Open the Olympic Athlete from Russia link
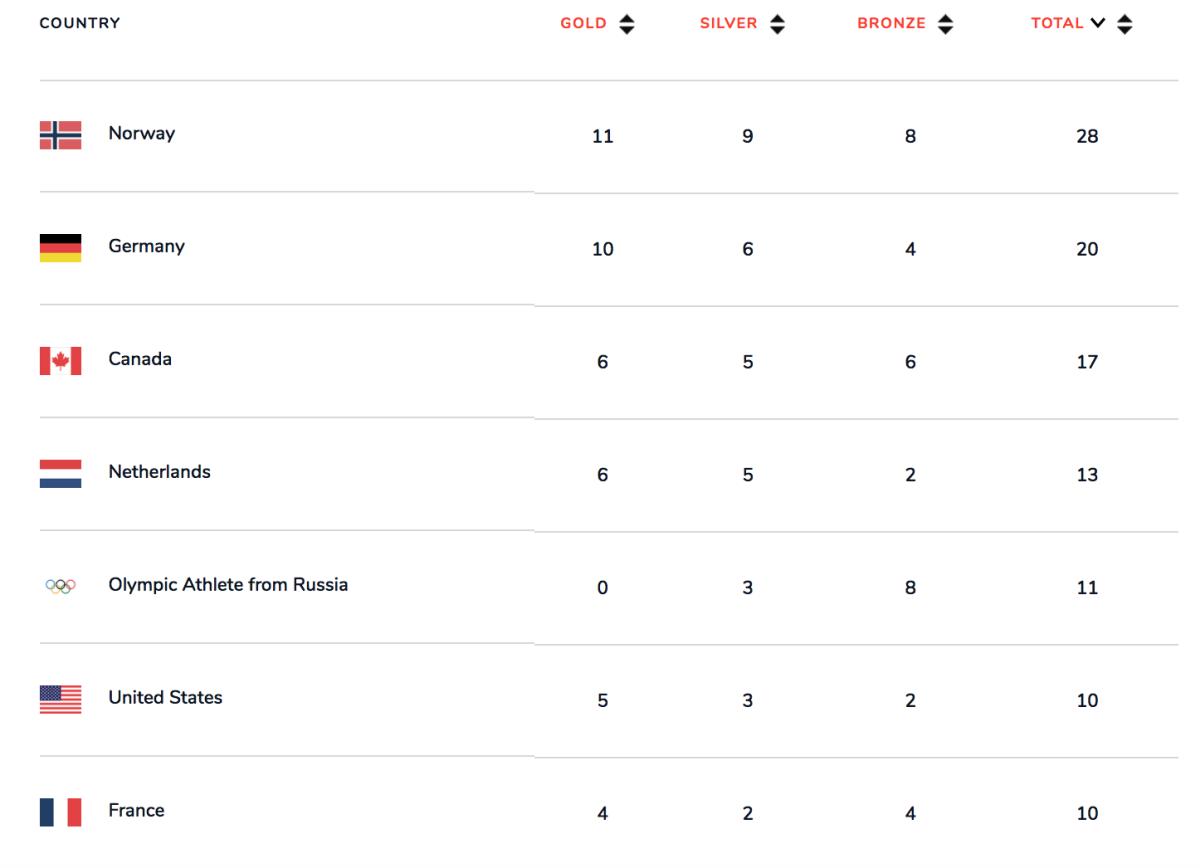Screen dimensions: 1200x868 [228, 585]
